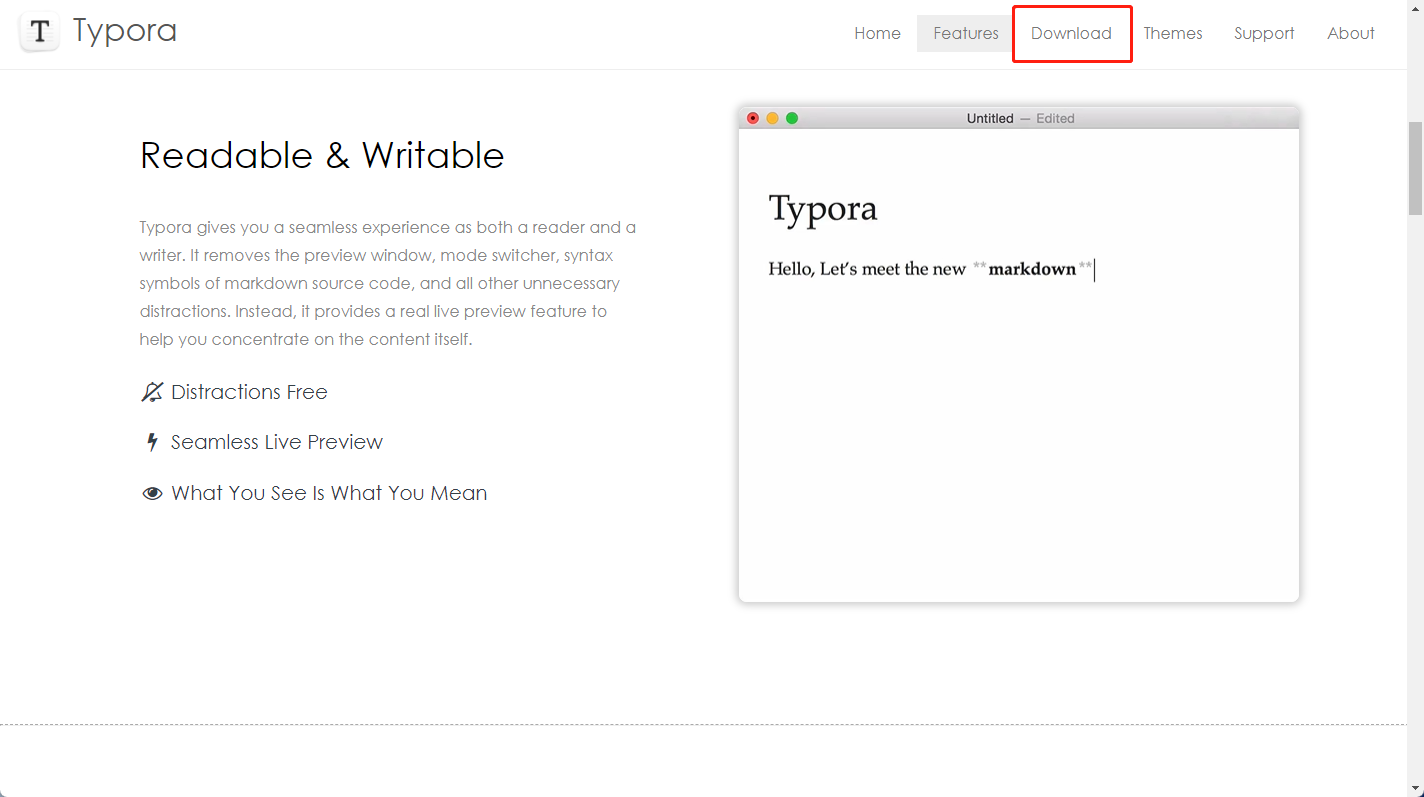
Task: Click the Typora T logo icon
Action: 40,32
